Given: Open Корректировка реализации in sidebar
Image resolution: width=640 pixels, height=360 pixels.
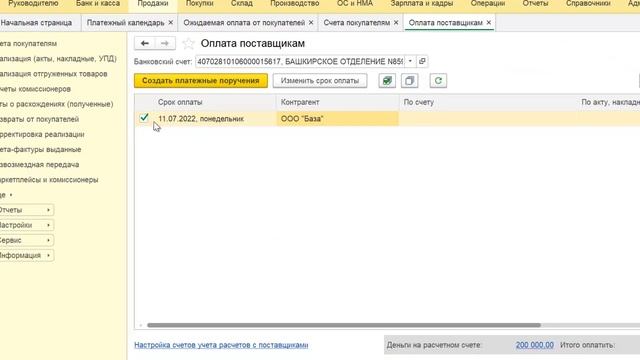Looking at the screenshot, I should [42, 134].
